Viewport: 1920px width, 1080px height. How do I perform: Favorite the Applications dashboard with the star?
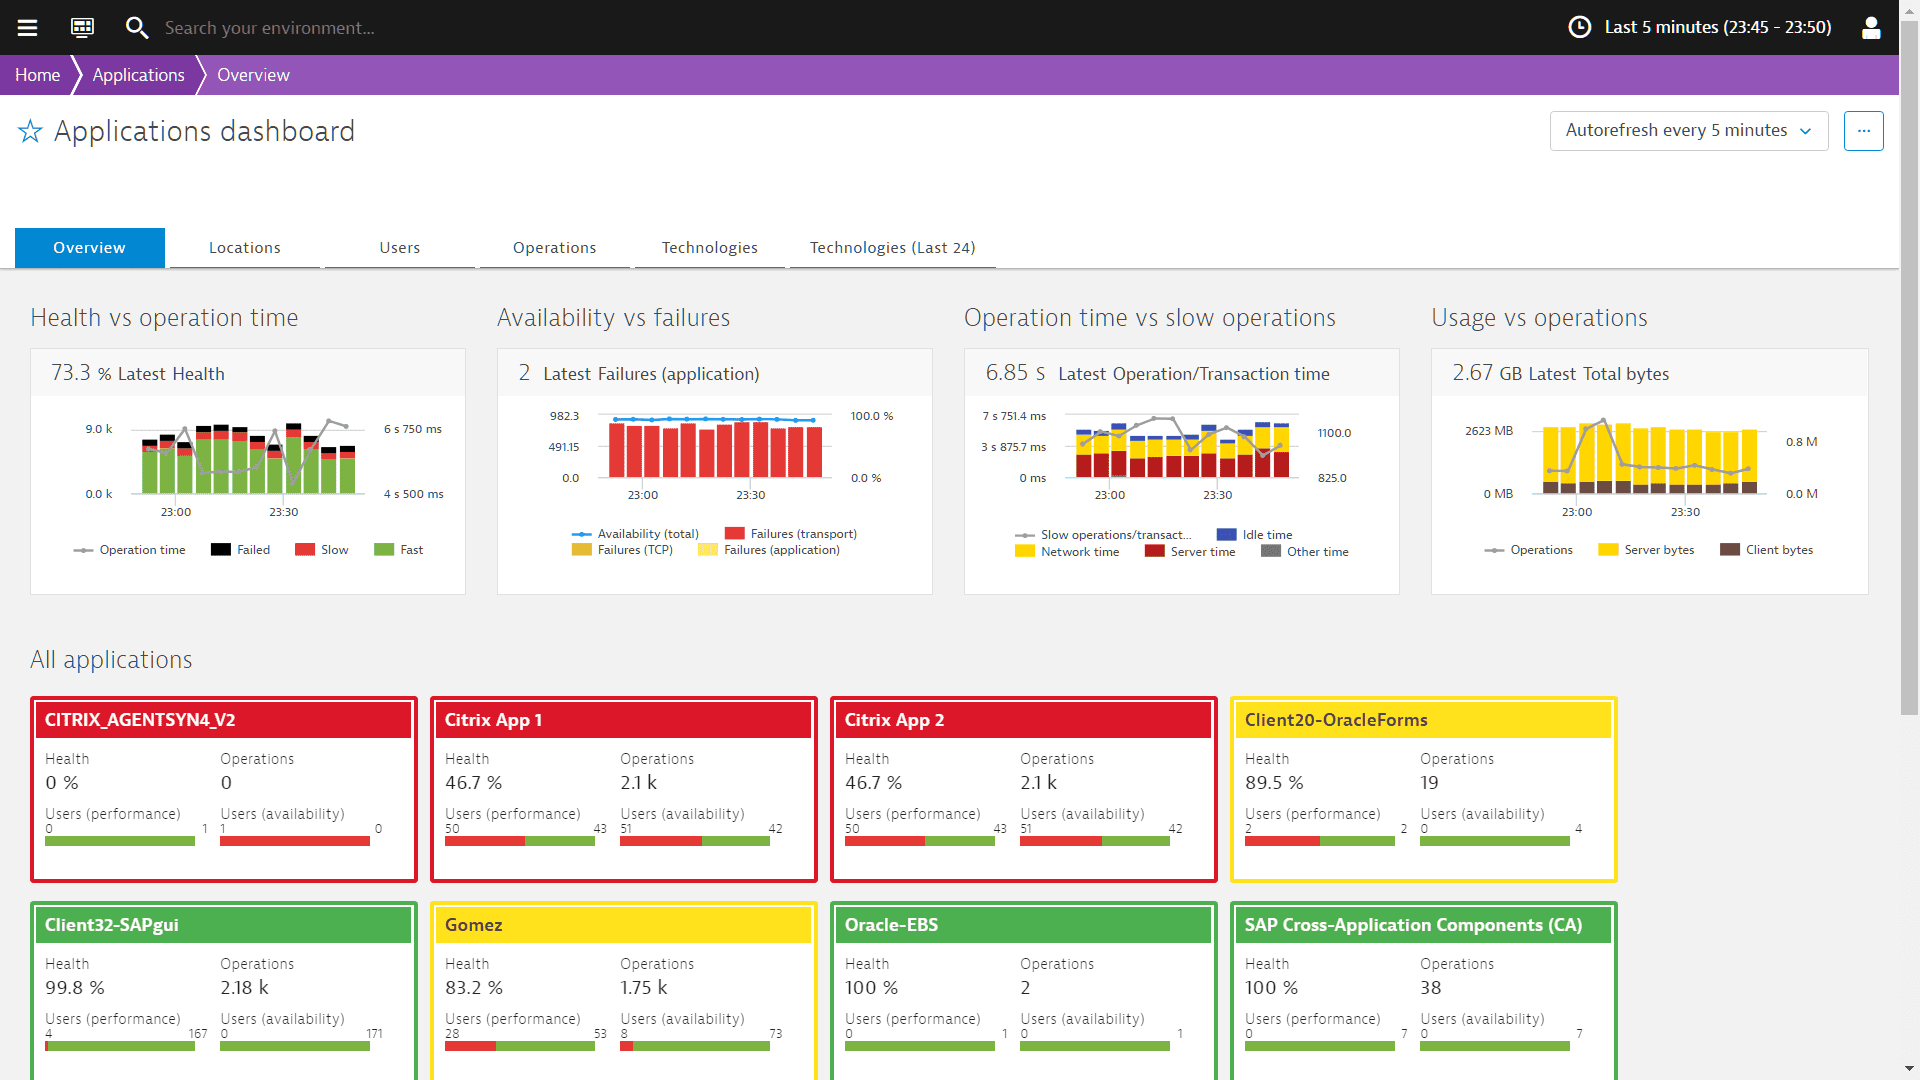30,131
